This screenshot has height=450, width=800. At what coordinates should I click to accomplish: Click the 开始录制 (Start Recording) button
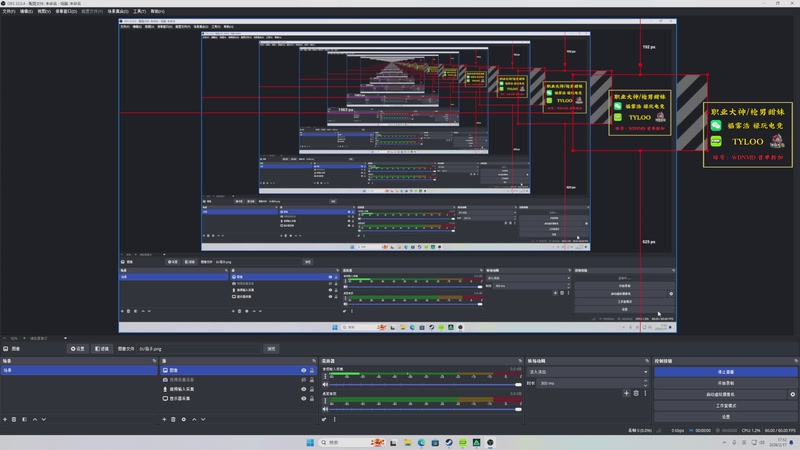(x=726, y=383)
